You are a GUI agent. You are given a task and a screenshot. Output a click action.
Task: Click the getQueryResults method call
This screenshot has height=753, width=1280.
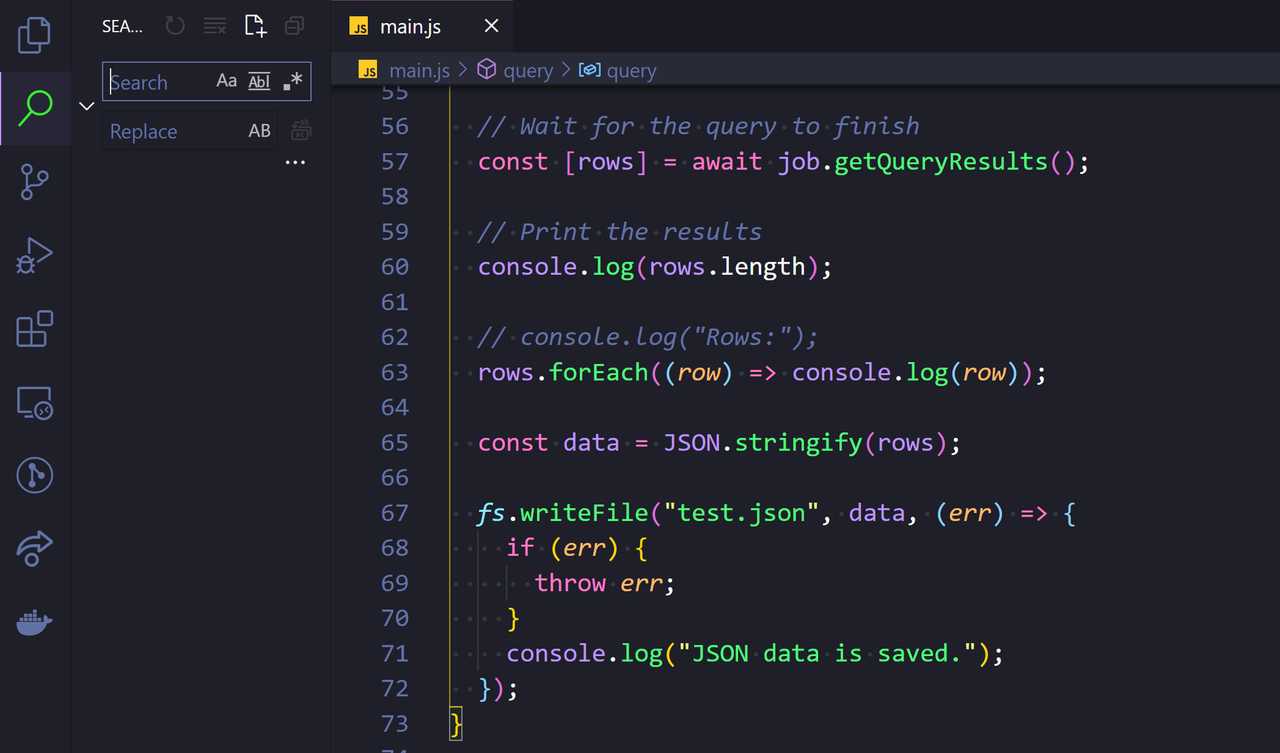pyautogui.click(x=940, y=161)
